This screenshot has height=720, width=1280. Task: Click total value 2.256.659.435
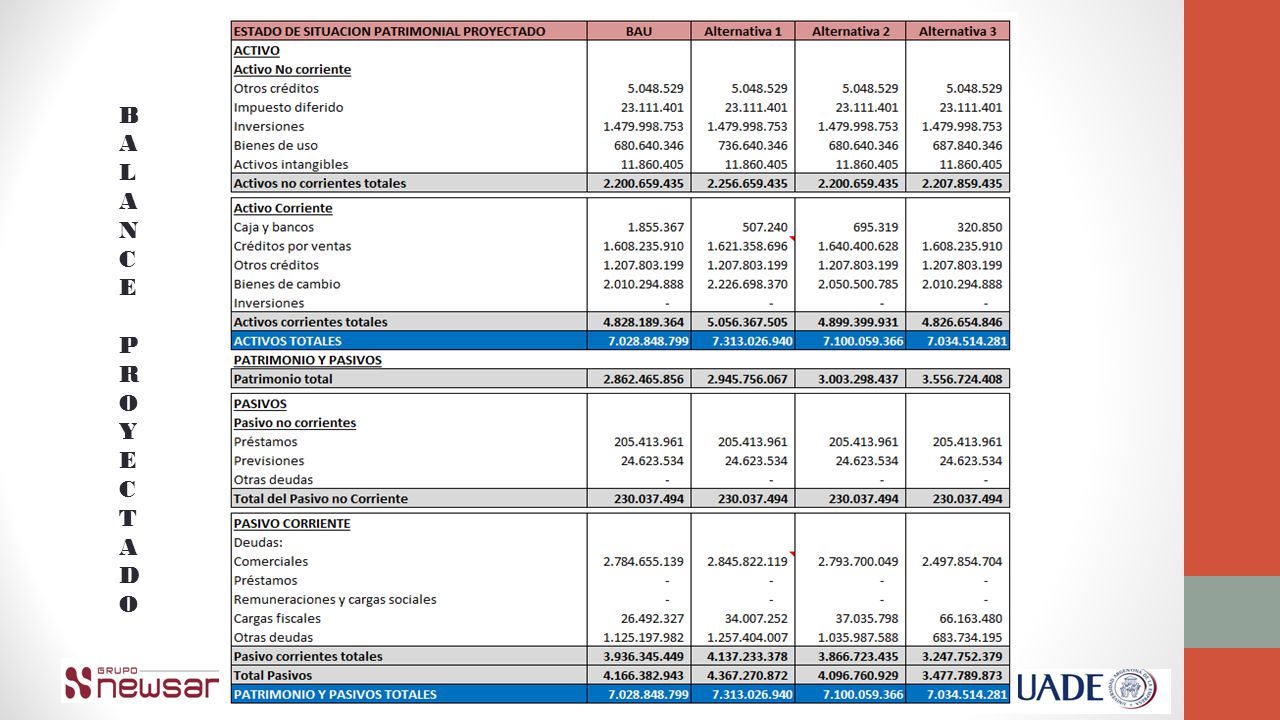[747, 184]
